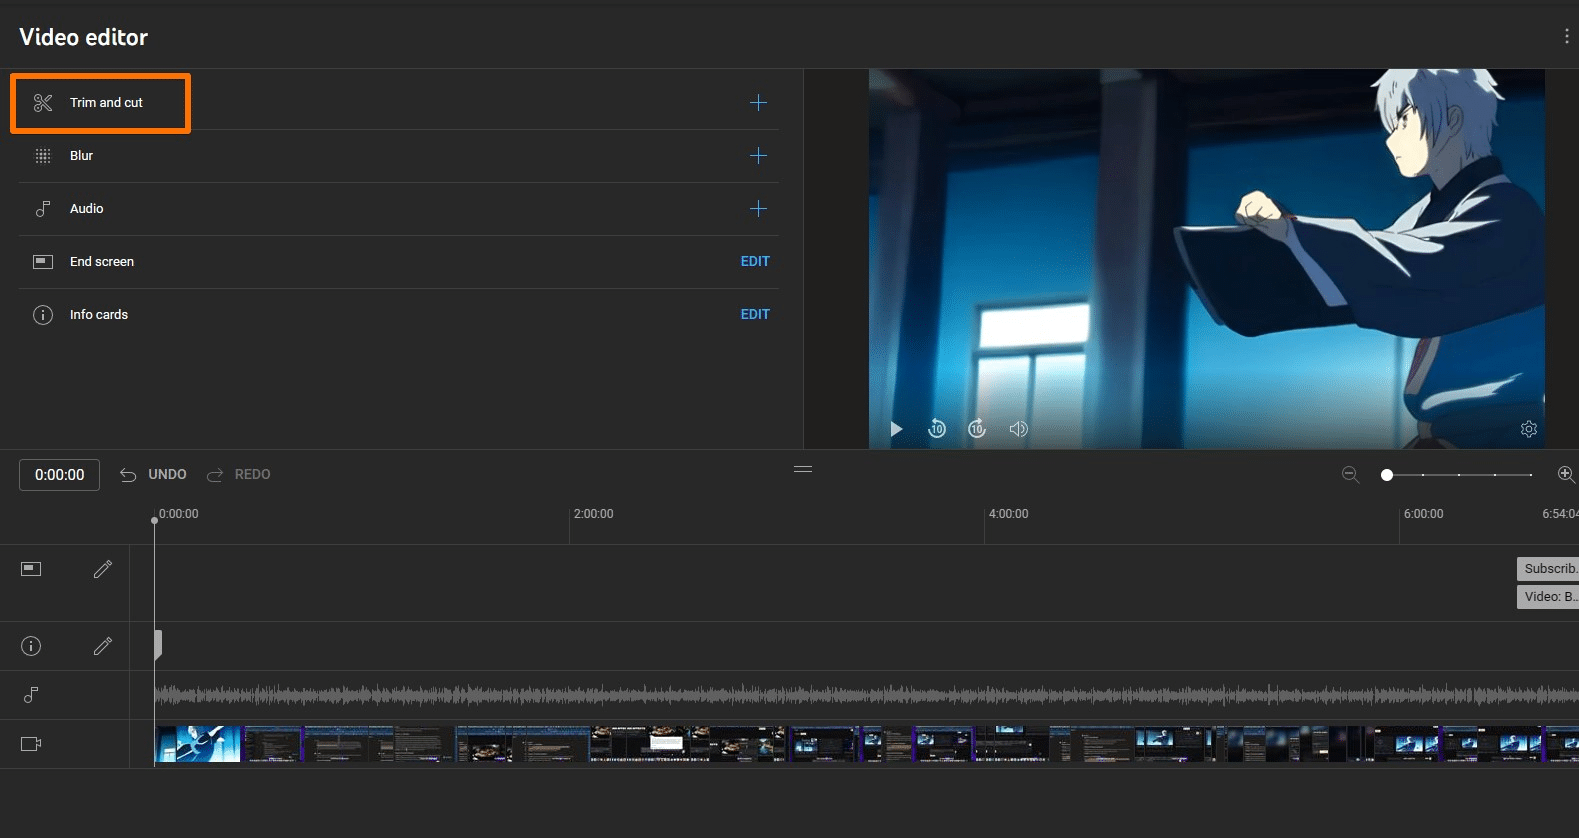Select the Info cards label
Screen dimensions: 1579x838
(x=99, y=315)
